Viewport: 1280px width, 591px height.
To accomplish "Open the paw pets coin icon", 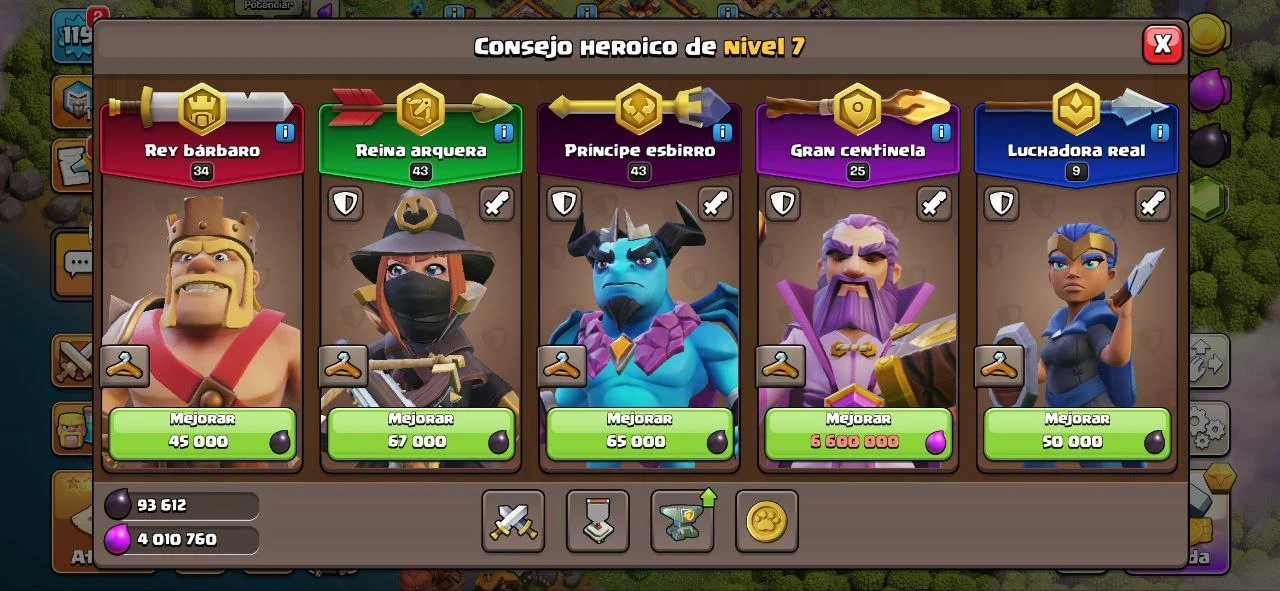I will click(767, 521).
